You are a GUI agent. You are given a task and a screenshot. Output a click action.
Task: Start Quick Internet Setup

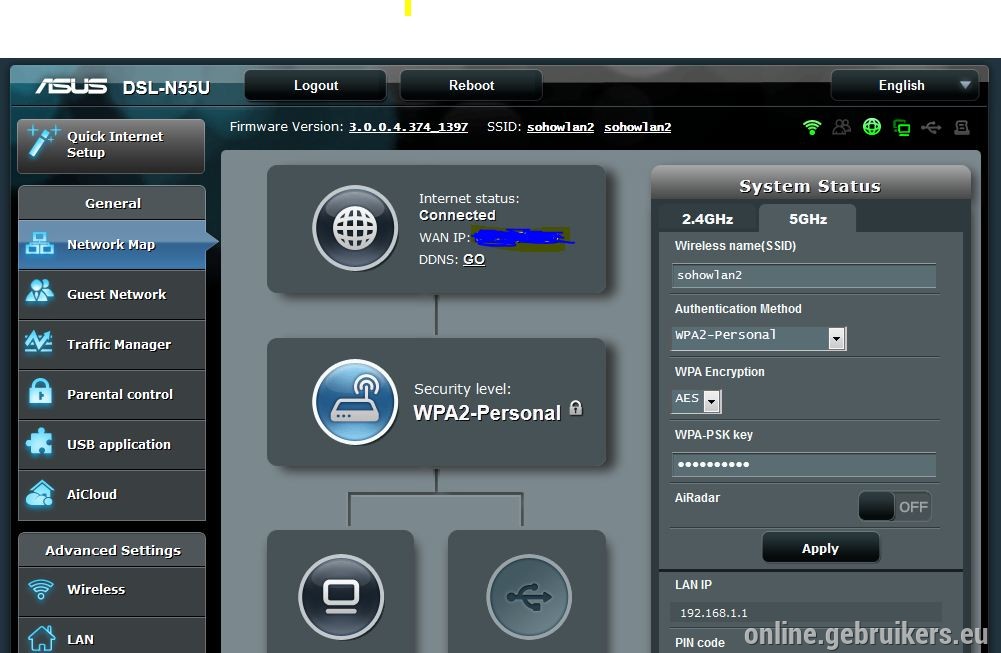(111, 146)
